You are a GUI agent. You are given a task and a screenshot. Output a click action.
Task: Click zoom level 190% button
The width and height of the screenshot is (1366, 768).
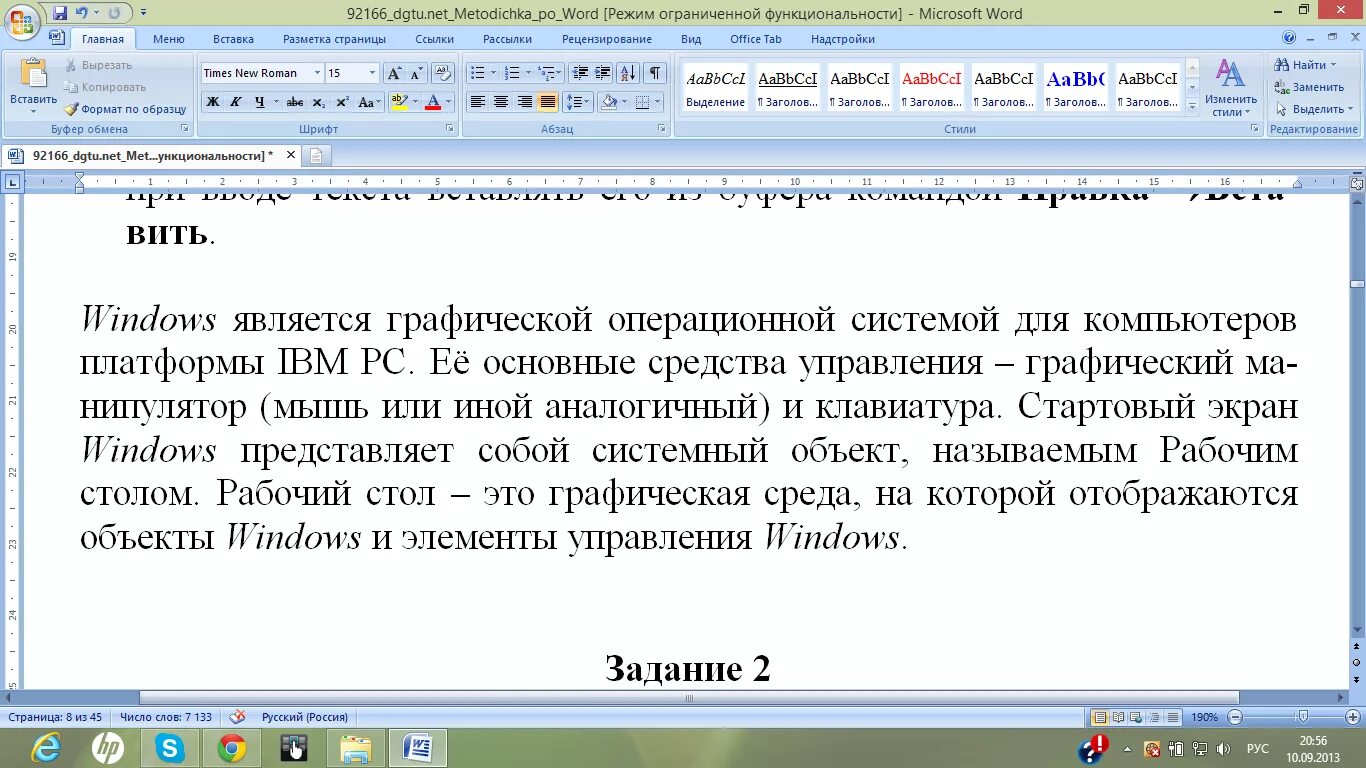(x=1204, y=717)
